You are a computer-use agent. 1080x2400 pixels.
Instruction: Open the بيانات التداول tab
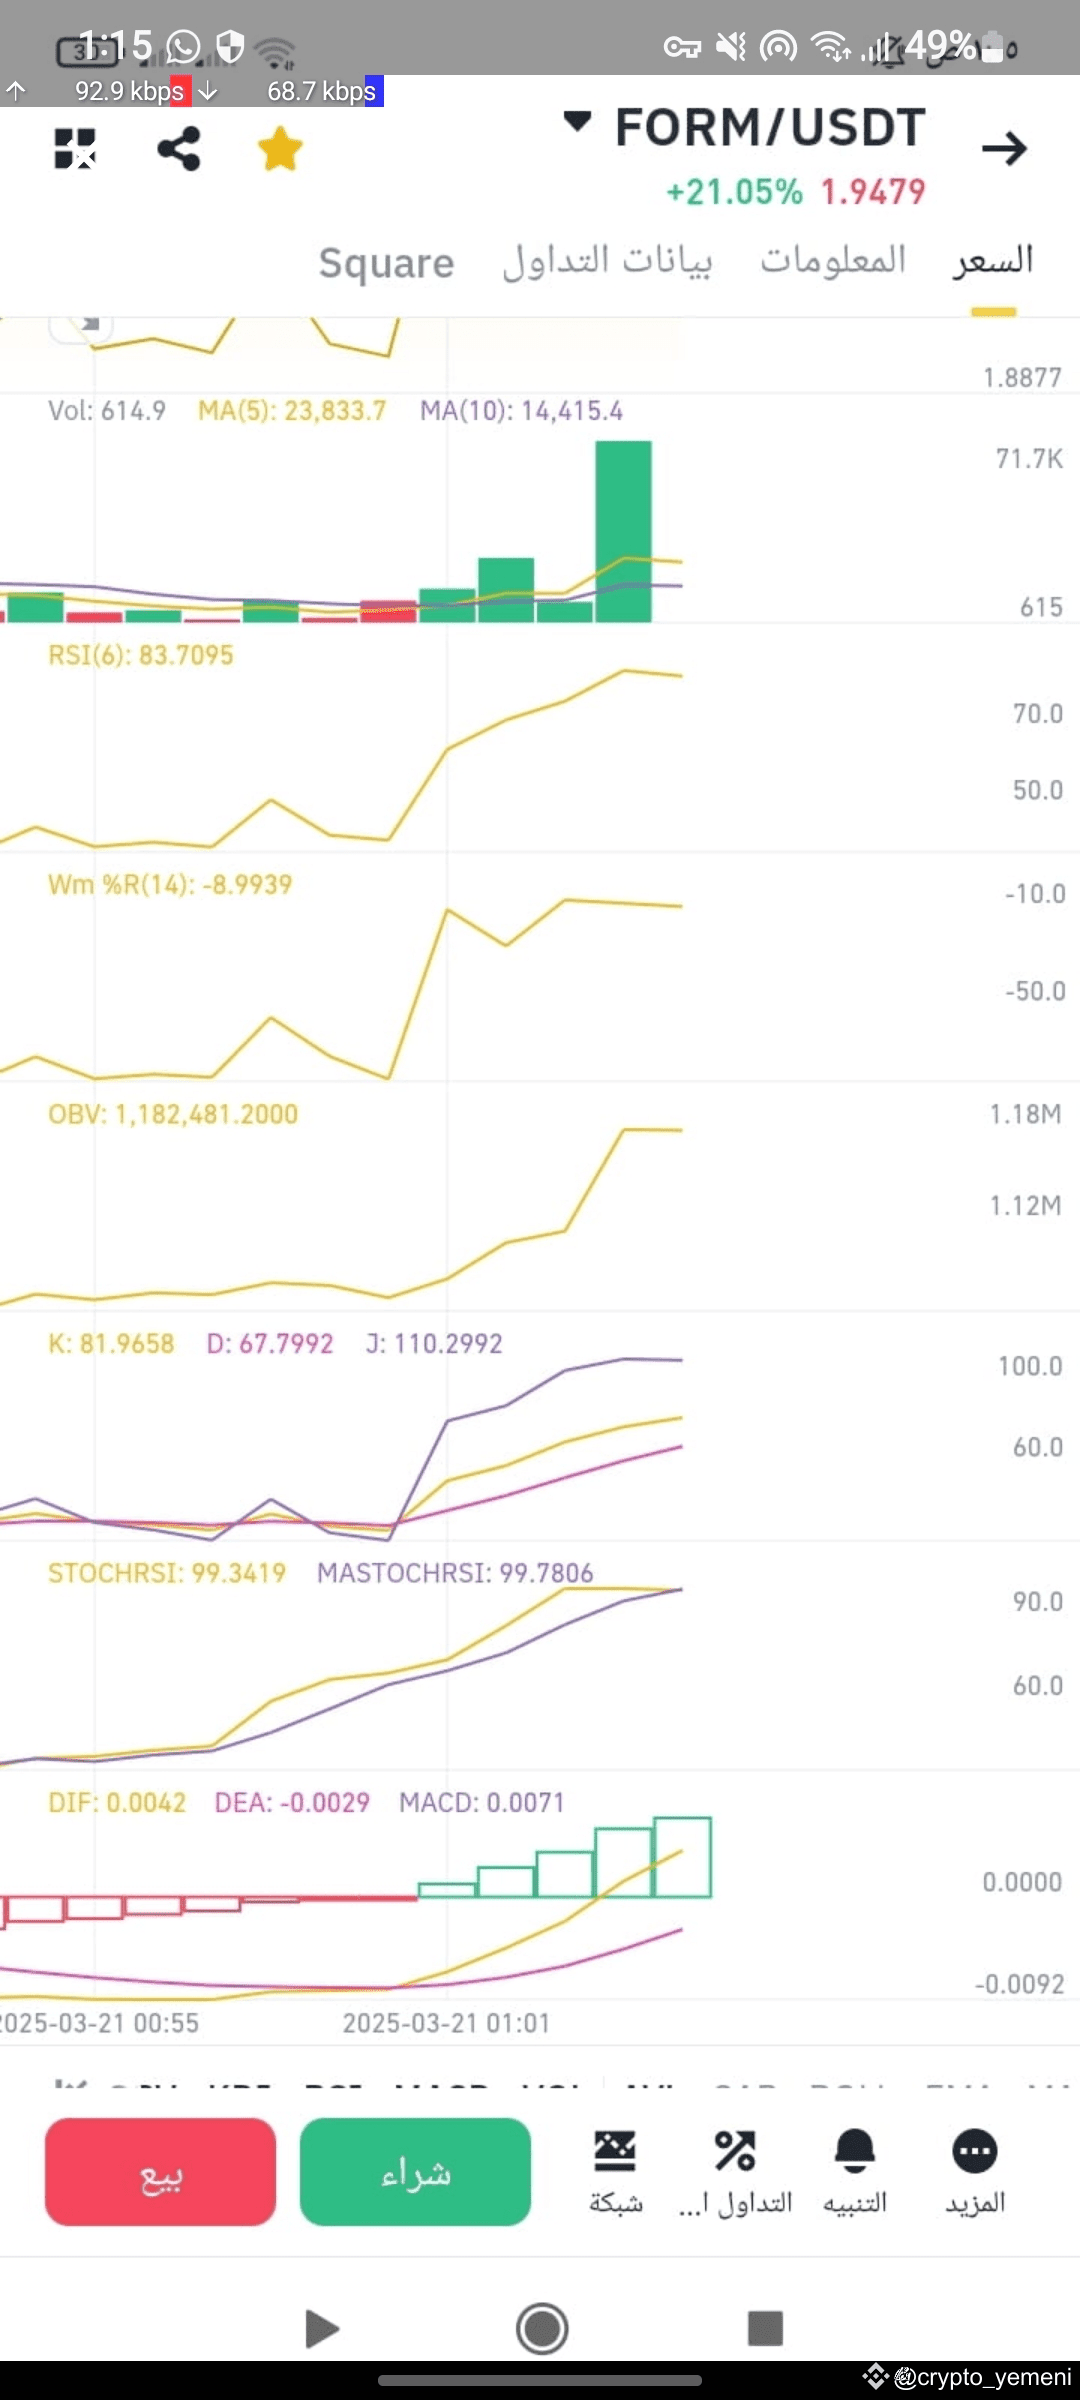coord(607,262)
